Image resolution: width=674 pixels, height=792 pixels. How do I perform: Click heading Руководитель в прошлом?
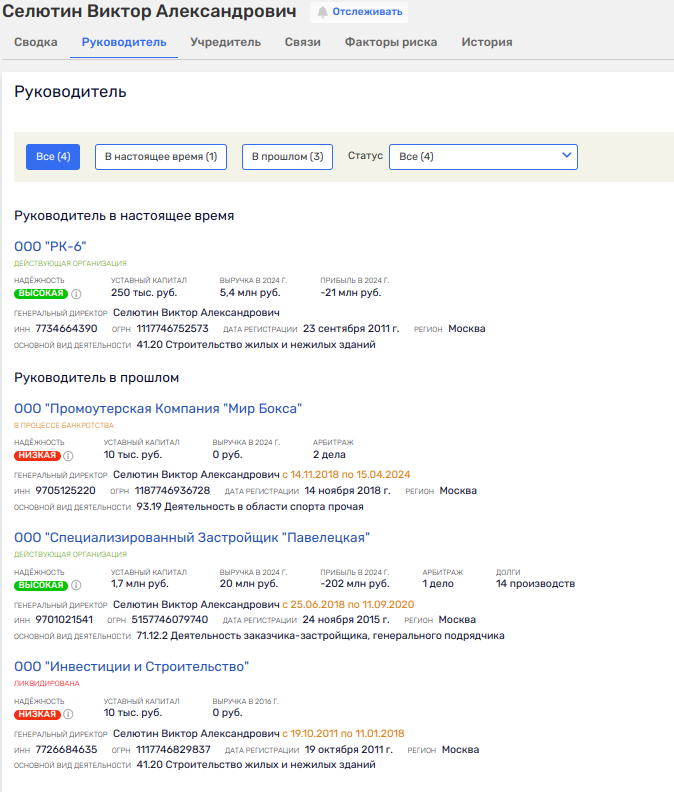(97, 378)
